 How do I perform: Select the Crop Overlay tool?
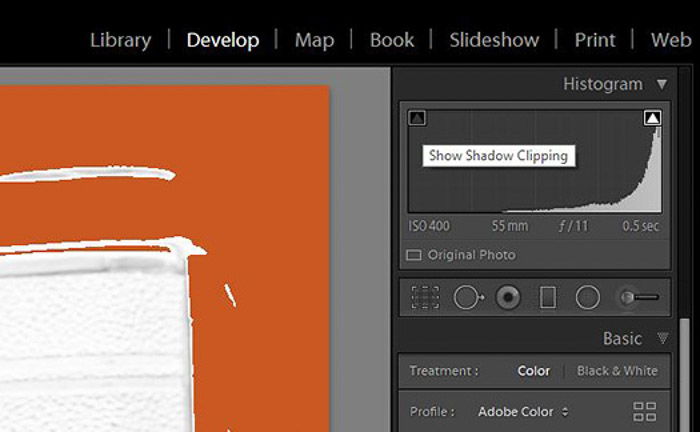point(426,297)
